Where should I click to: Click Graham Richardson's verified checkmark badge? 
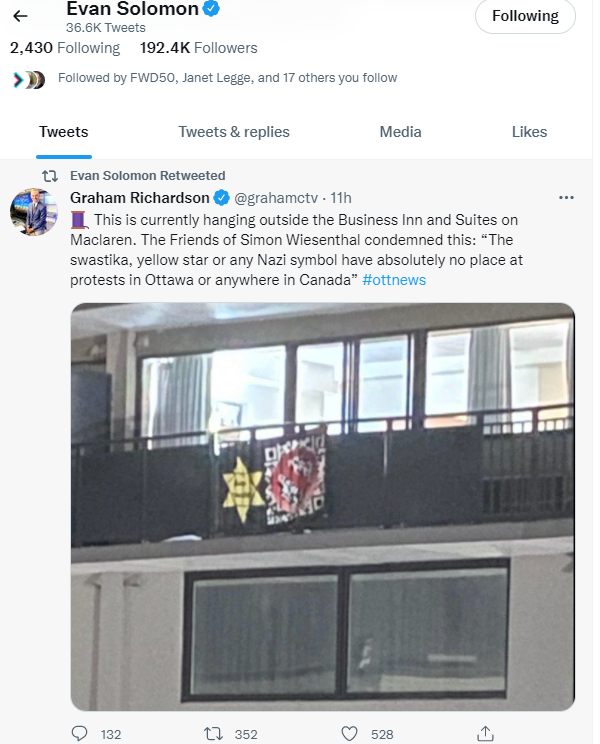point(222,198)
